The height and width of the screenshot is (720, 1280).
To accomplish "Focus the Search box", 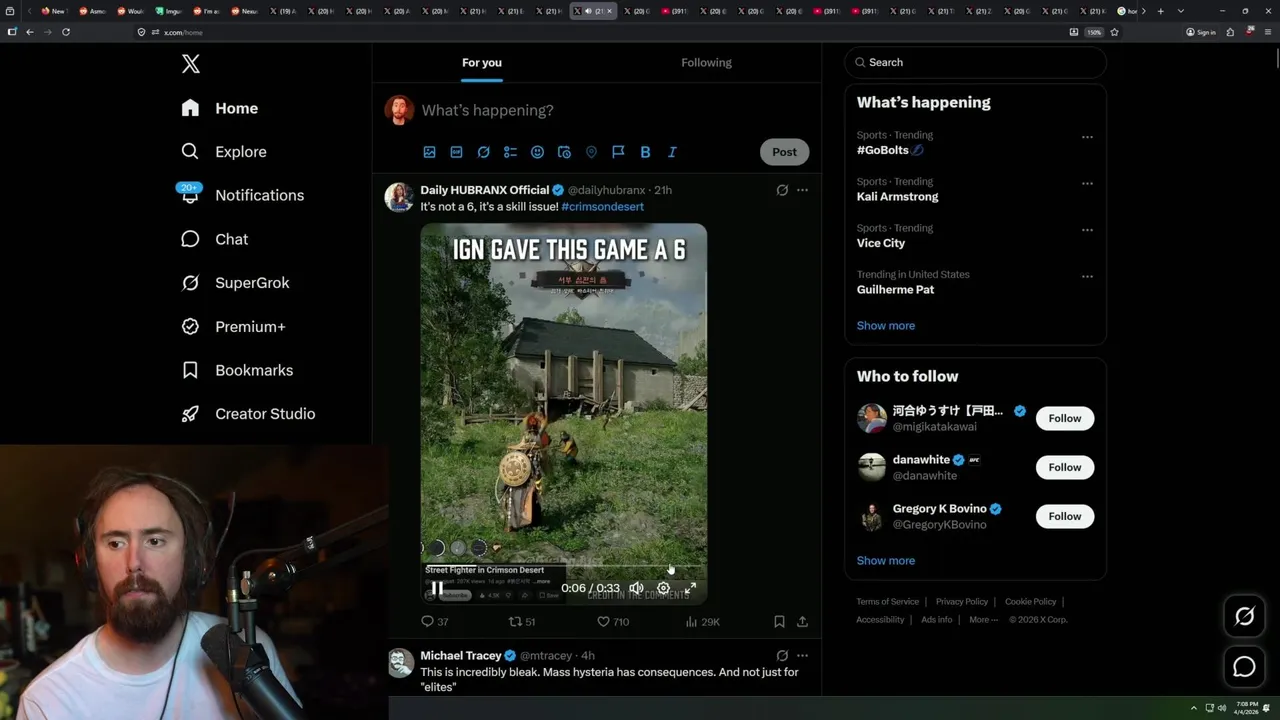I will click(x=975, y=62).
